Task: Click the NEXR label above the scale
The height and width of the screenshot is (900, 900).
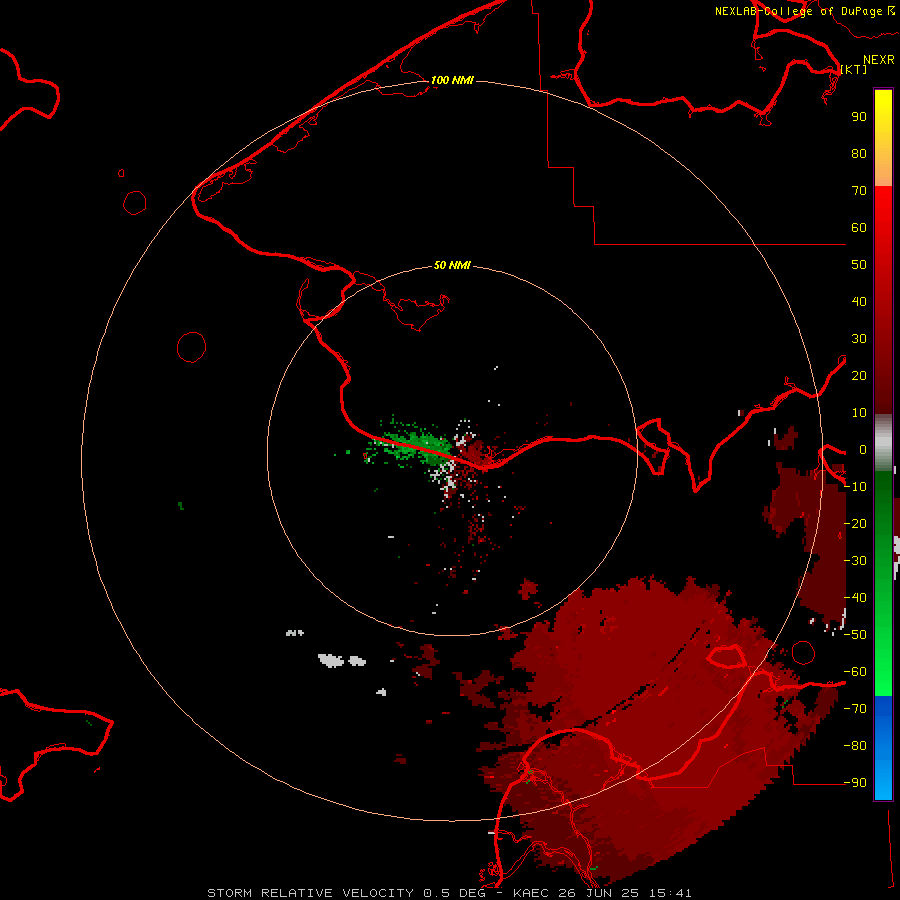Action: (x=878, y=60)
